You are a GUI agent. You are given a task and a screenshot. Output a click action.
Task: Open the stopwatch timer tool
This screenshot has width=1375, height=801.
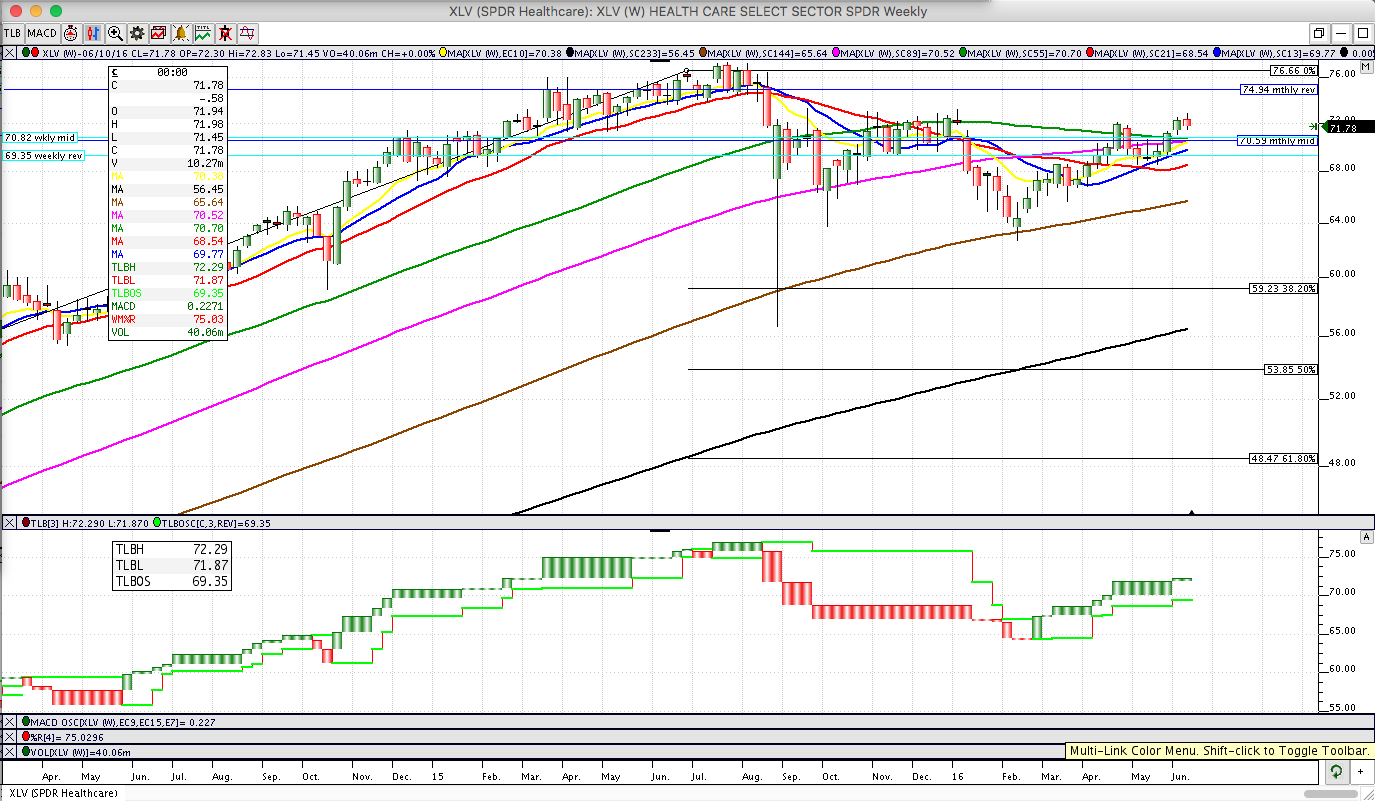(71, 33)
